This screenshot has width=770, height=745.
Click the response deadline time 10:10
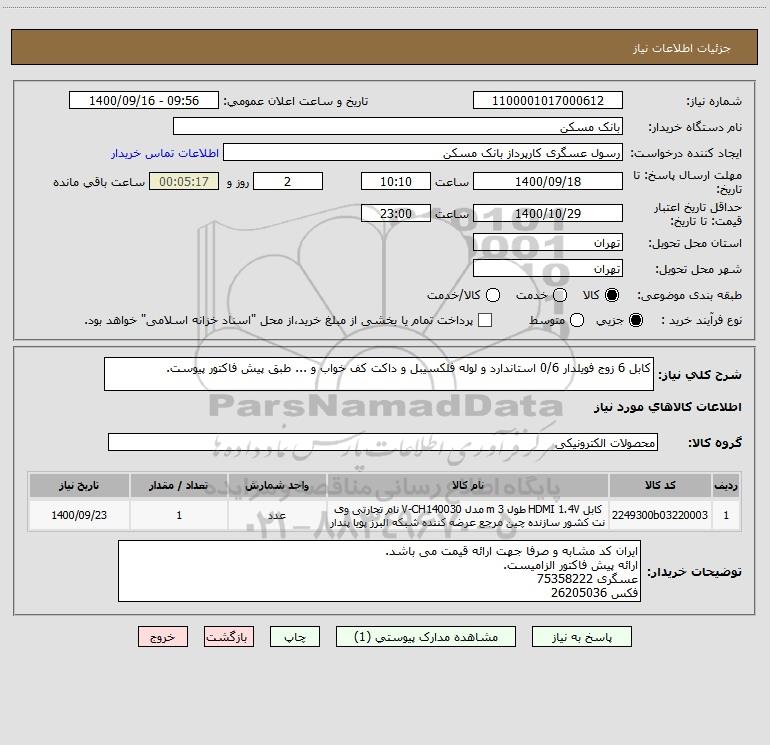point(396,181)
